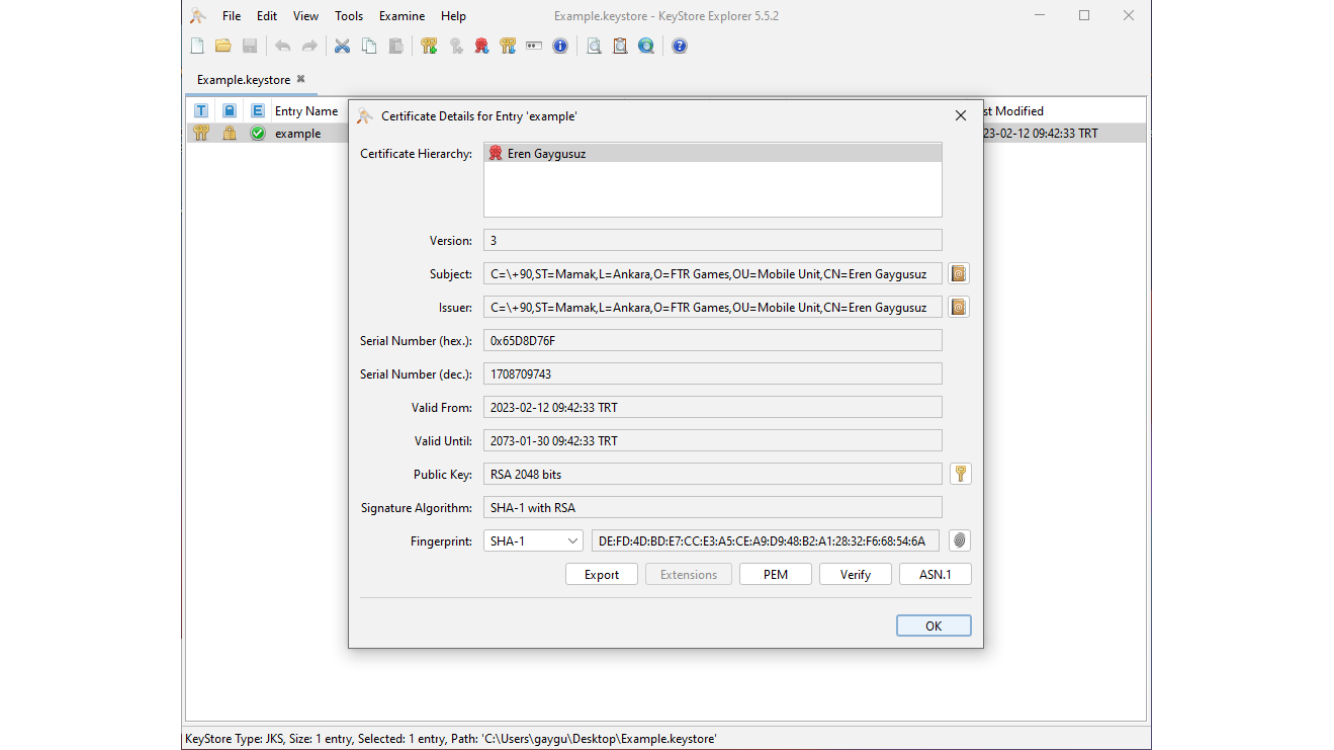Click the Export button
This screenshot has width=1334, height=750.
[602, 575]
